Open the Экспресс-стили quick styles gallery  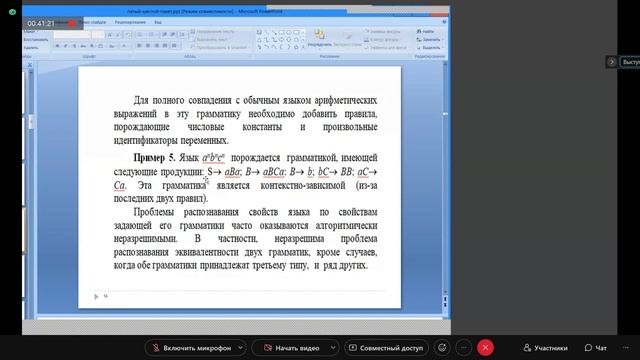tap(347, 38)
